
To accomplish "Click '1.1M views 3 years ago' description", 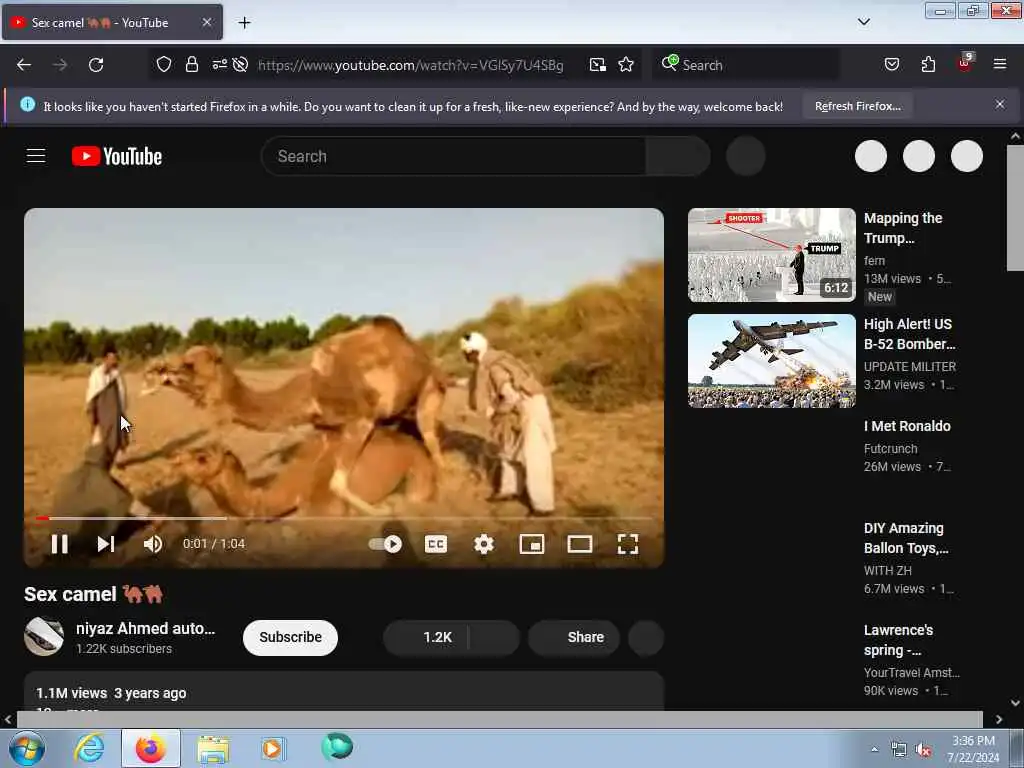I will [111, 693].
